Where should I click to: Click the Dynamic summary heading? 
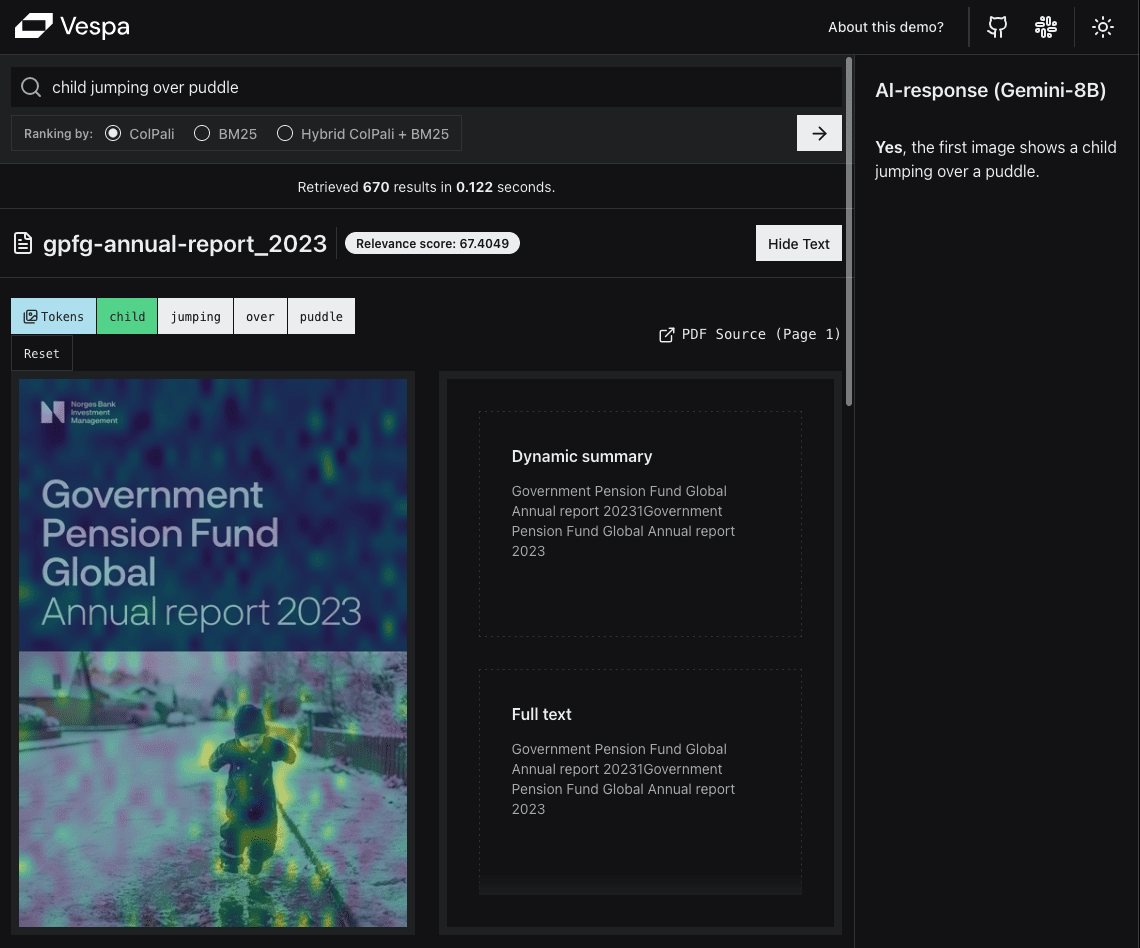[x=582, y=457]
